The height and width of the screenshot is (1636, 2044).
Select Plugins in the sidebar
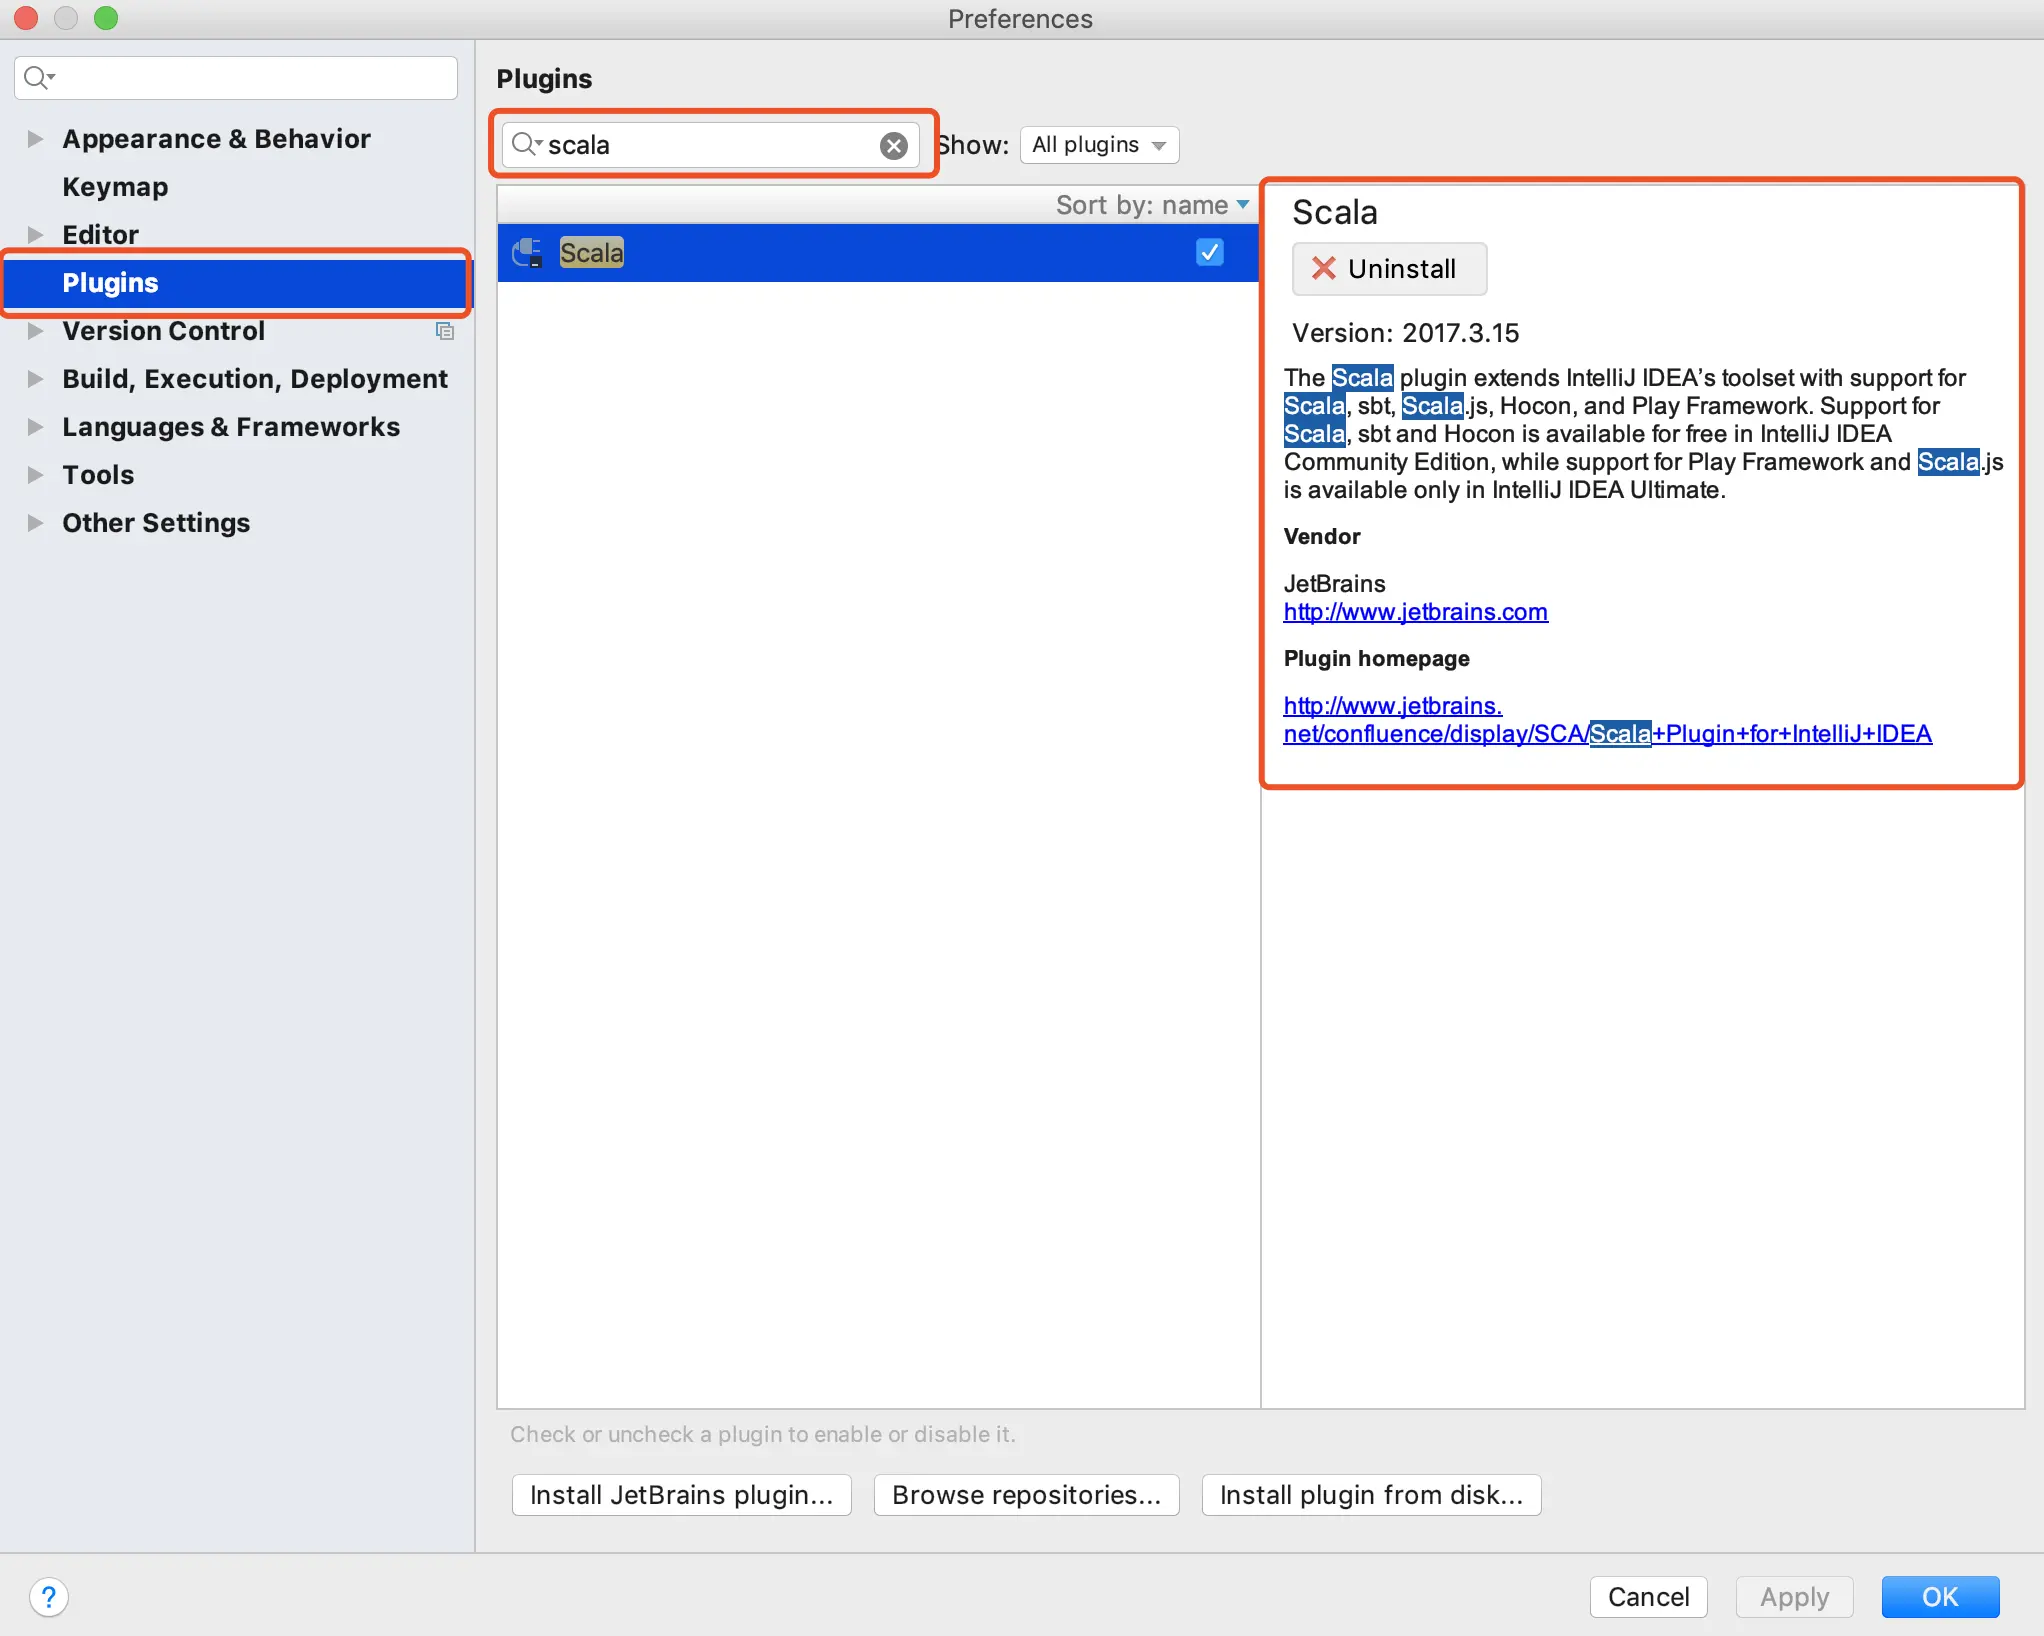[110, 283]
